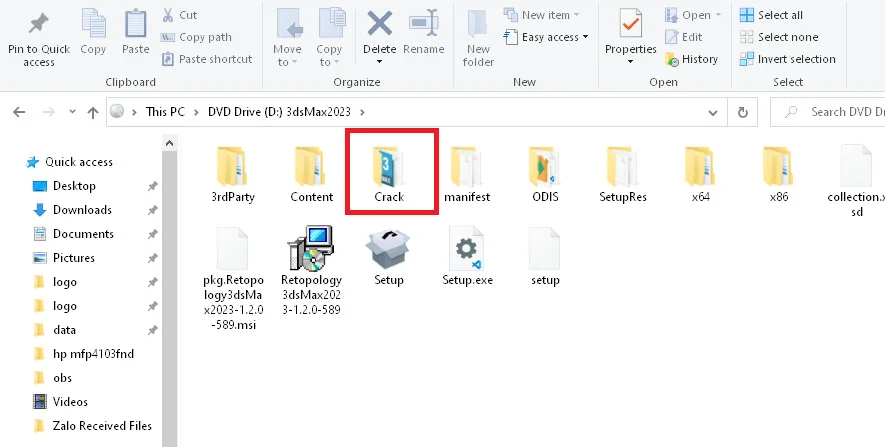Go up one folder level
This screenshot has width=885, height=447.
[x=93, y=112]
